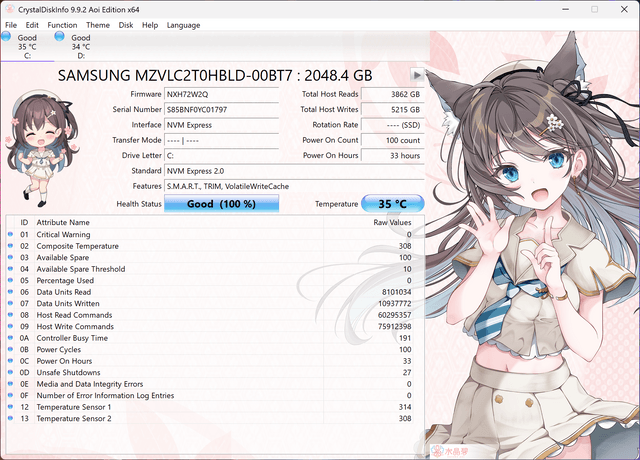Click status dot for row 0C Power On Hours

click(10, 361)
